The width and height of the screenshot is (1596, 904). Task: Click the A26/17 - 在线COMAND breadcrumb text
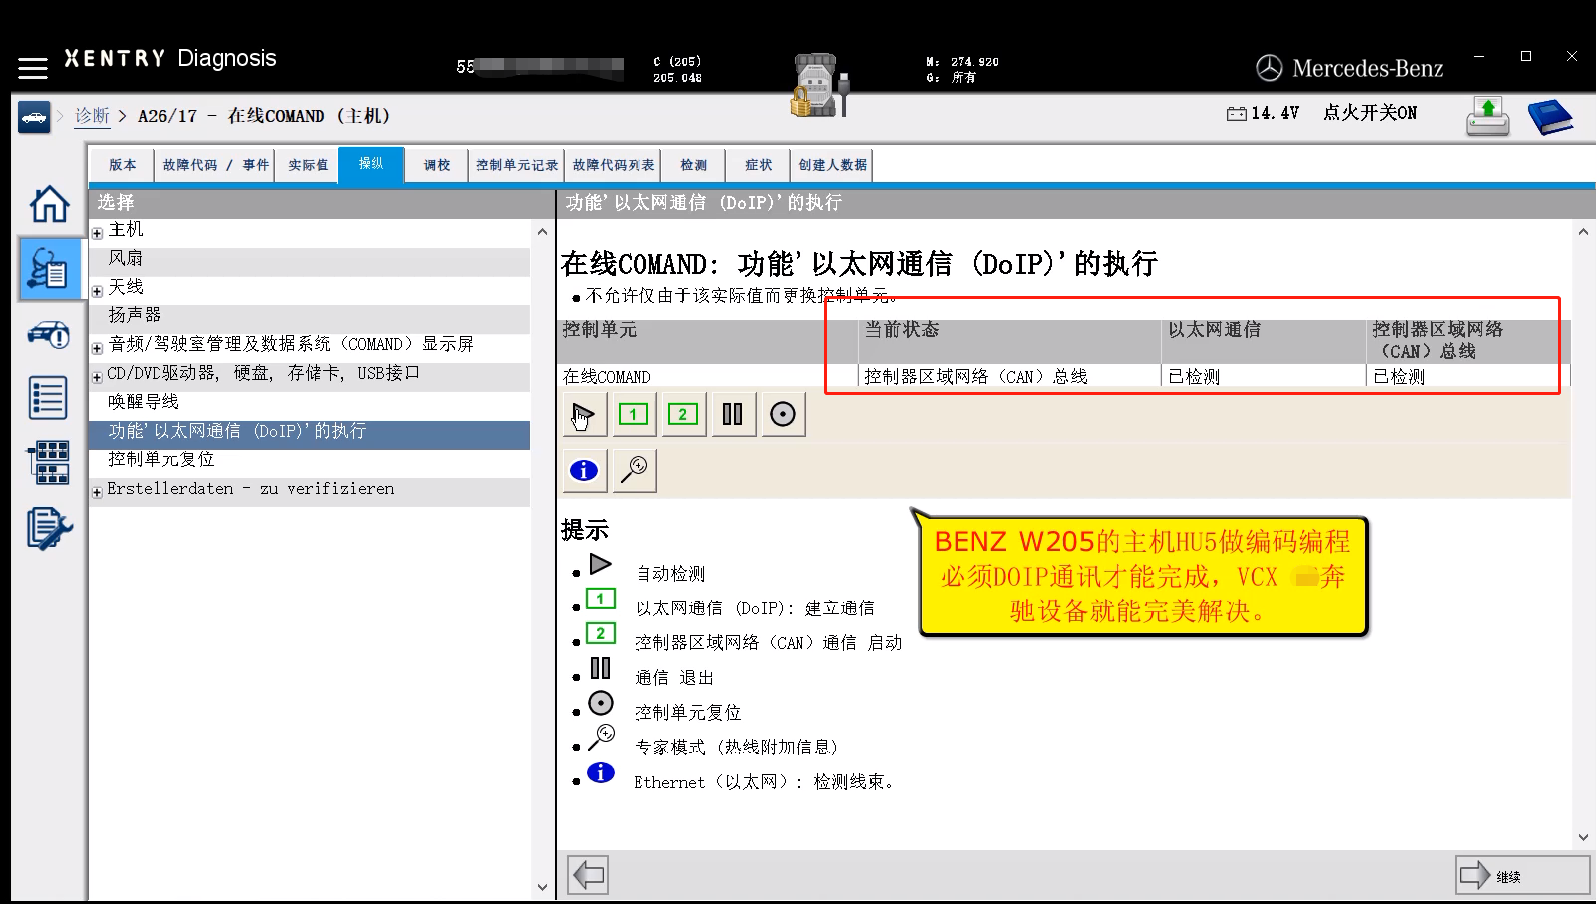pos(264,116)
